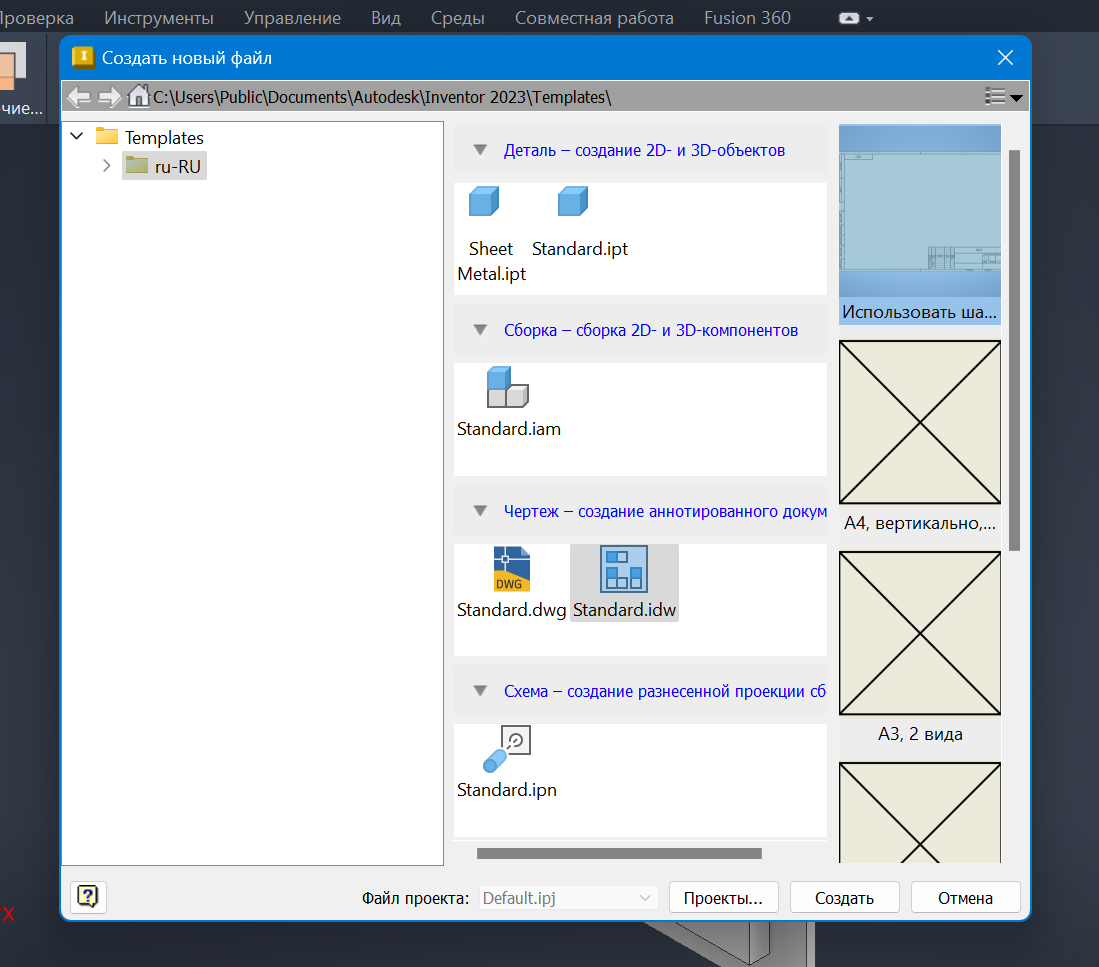Click the Чертеж section header link
The height and width of the screenshot is (967, 1099).
pos(664,511)
